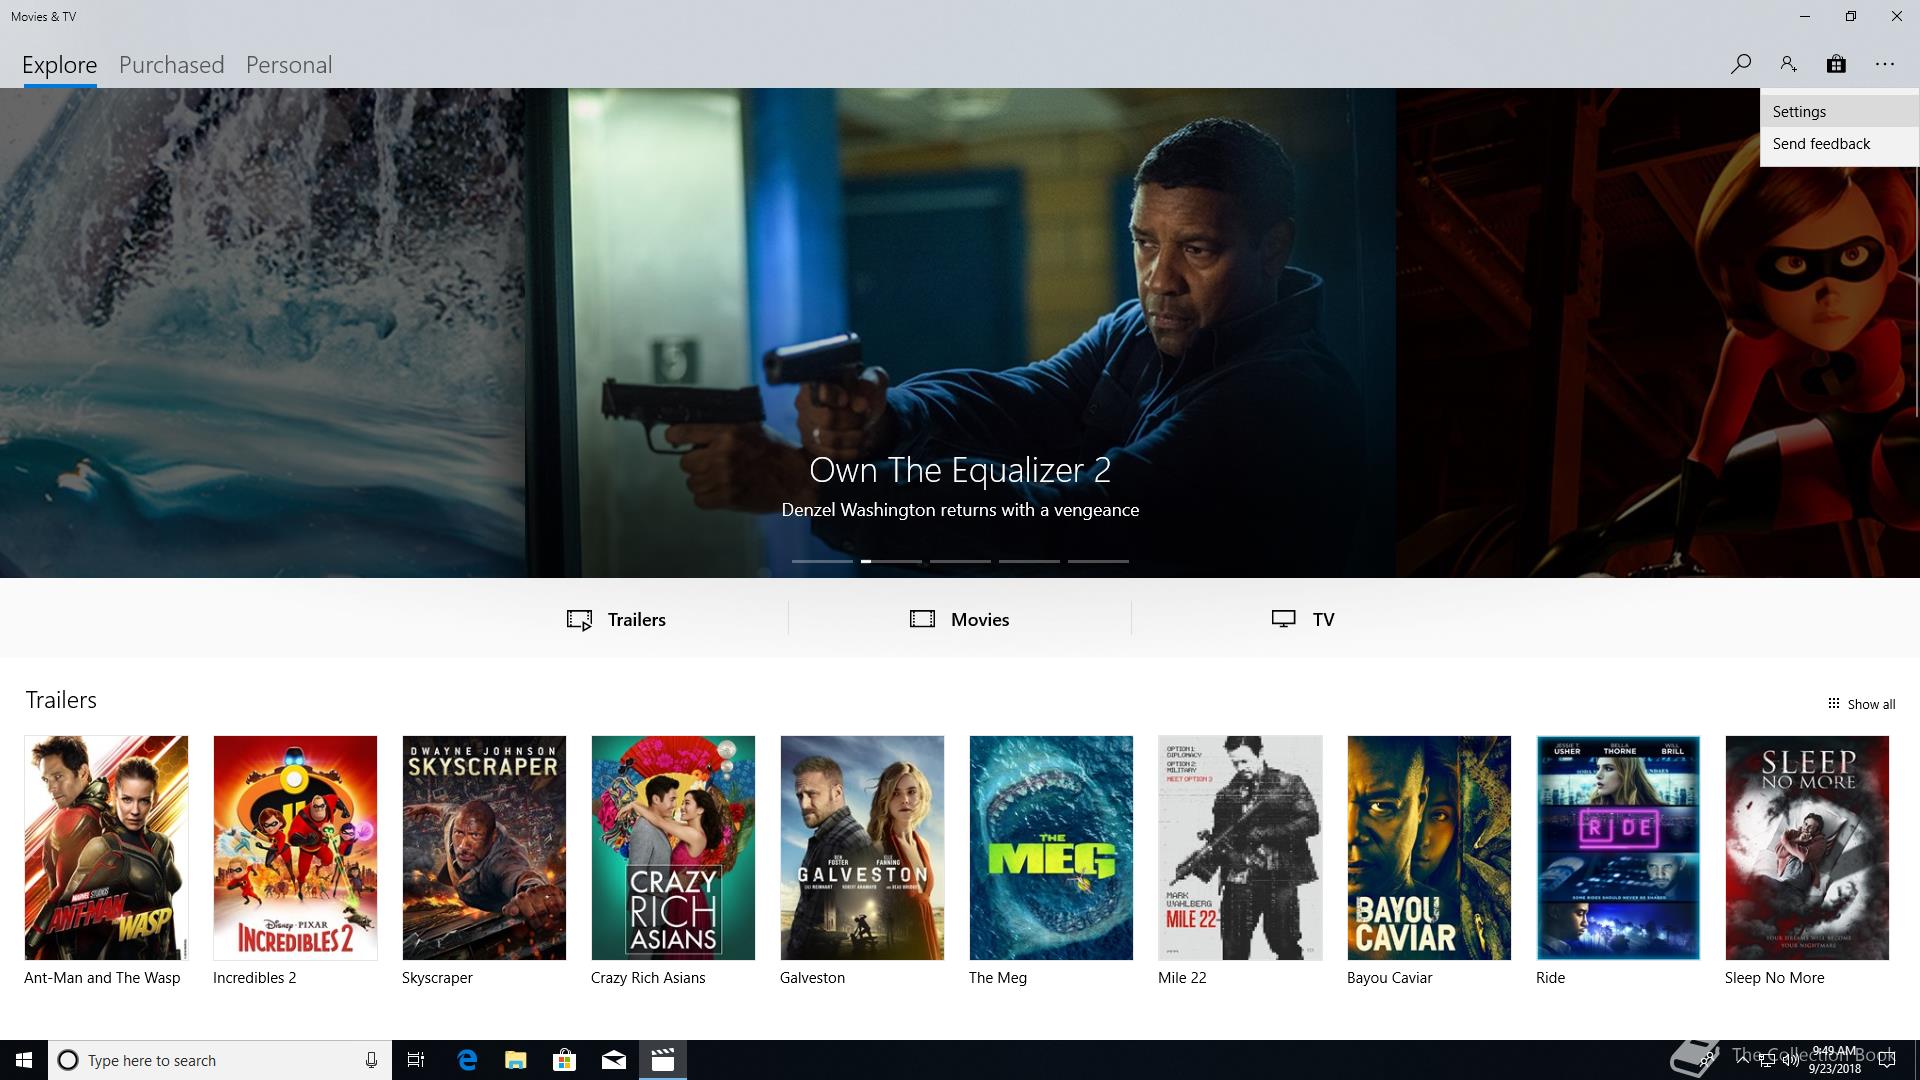Open Ant-Man and The Wasp poster
Screen dimensions: 1920x1080
[x=106, y=848]
